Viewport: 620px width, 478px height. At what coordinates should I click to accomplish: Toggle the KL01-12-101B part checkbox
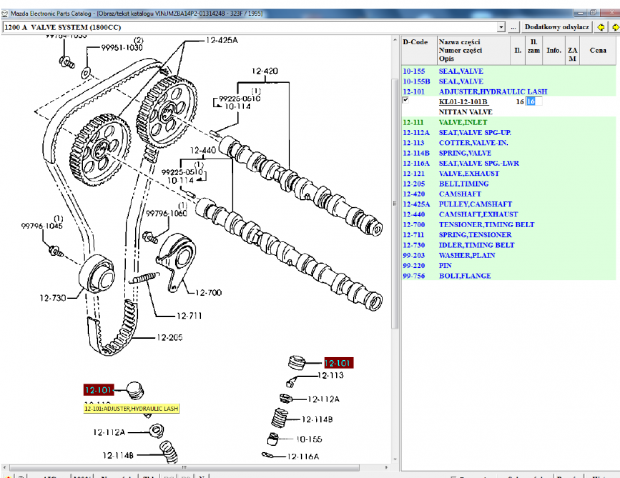(x=405, y=100)
